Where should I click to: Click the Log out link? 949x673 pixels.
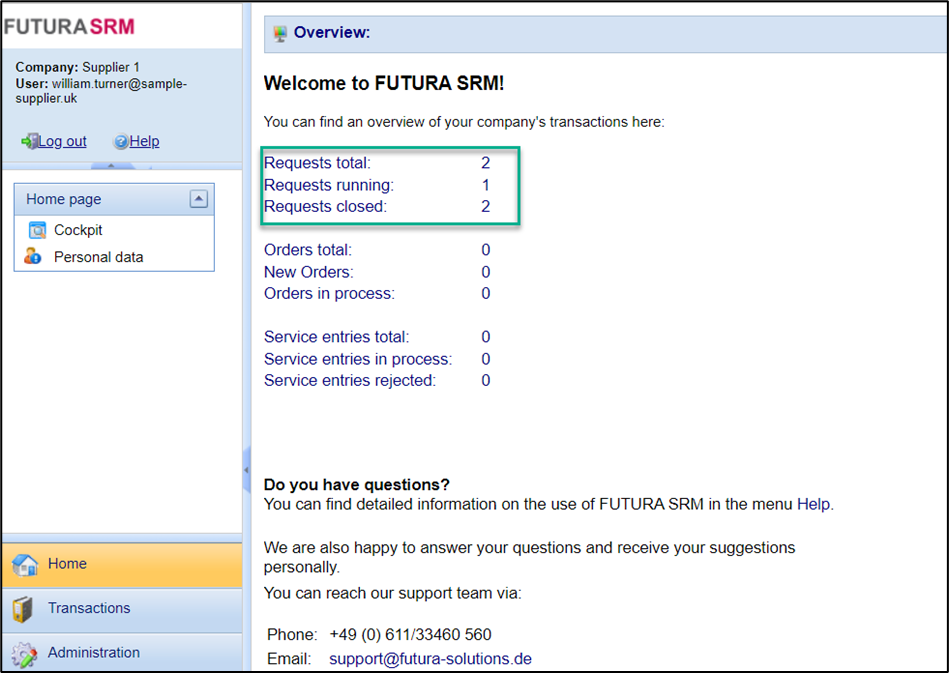pyautogui.click(x=62, y=142)
